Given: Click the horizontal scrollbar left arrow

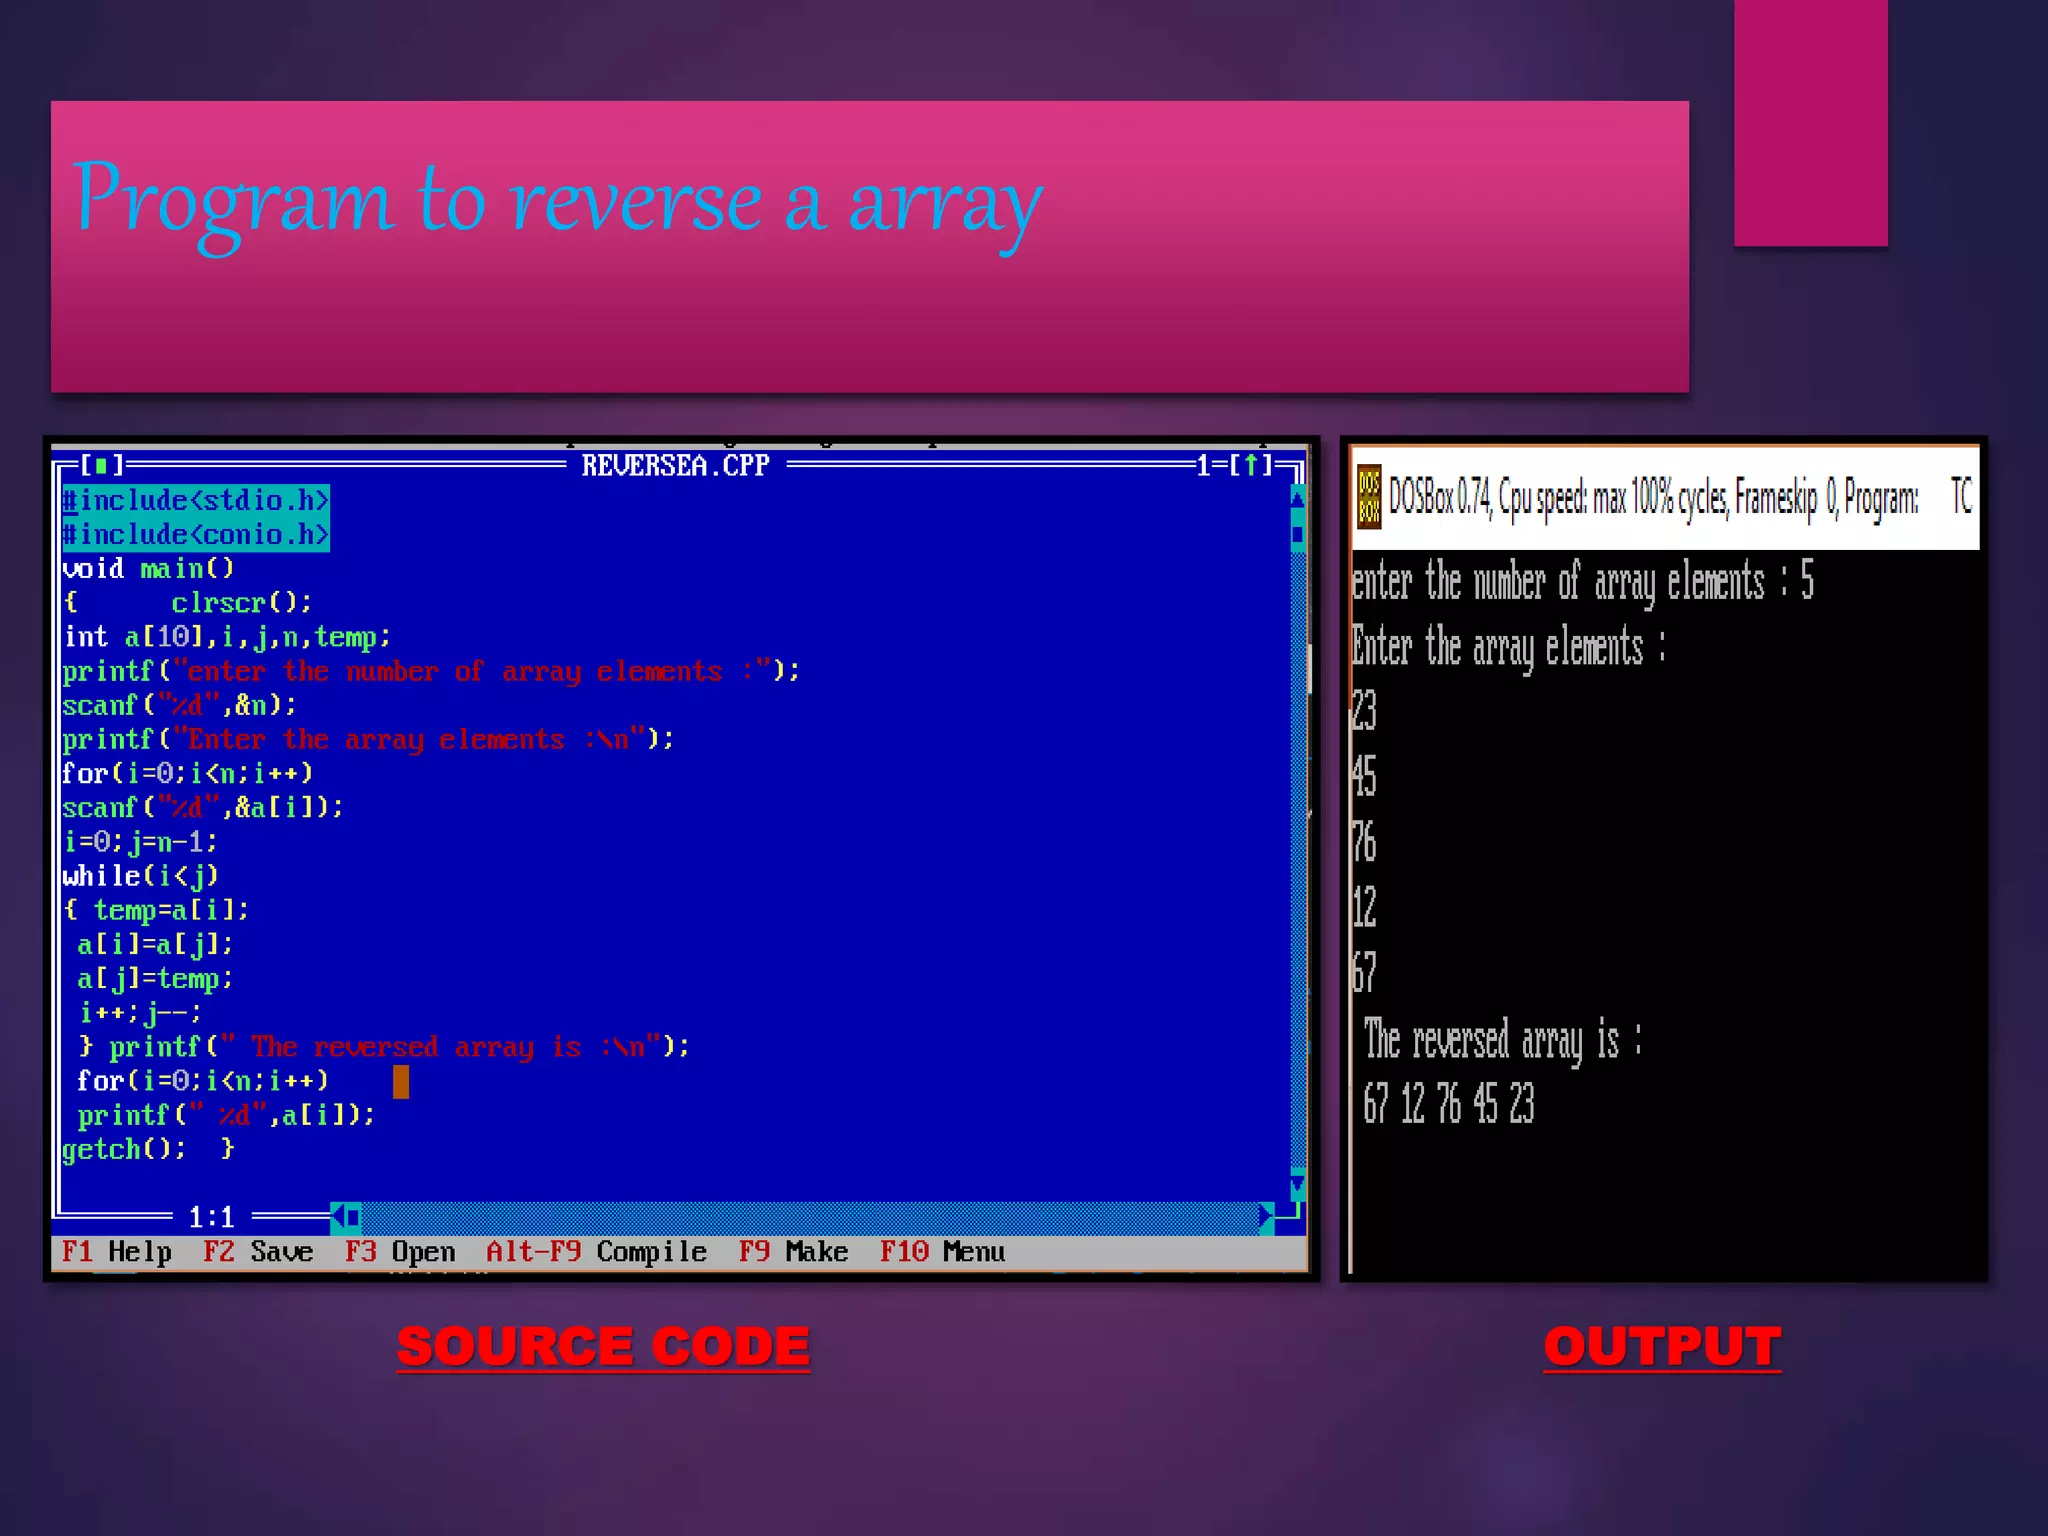Looking at the screenshot, I should [338, 1216].
